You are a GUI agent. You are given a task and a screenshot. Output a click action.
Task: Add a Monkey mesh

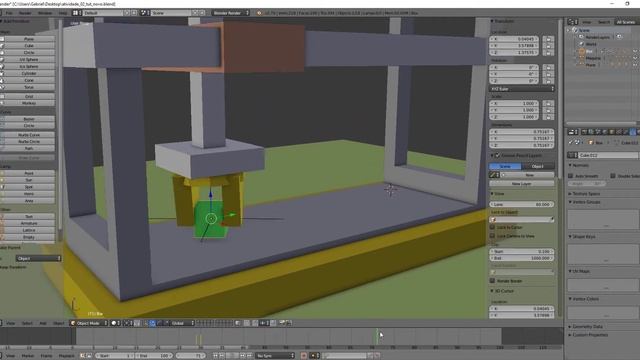(29, 103)
